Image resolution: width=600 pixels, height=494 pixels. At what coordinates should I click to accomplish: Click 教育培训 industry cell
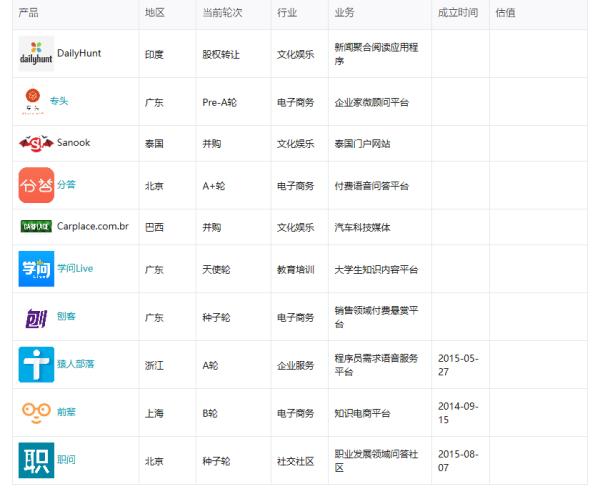[295, 270]
